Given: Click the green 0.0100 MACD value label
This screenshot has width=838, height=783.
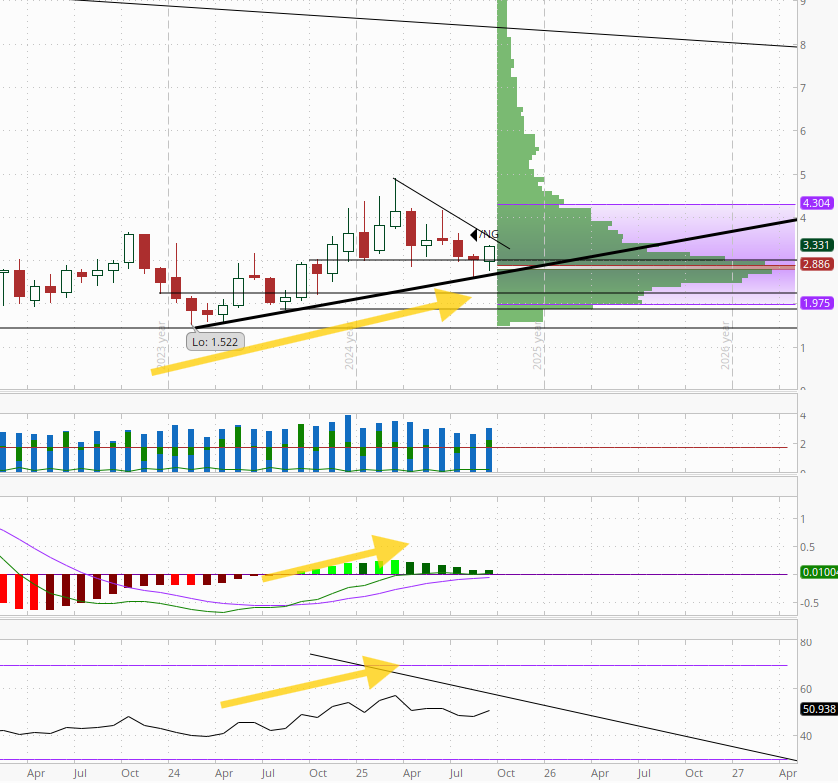Looking at the screenshot, I should click(x=819, y=572).
